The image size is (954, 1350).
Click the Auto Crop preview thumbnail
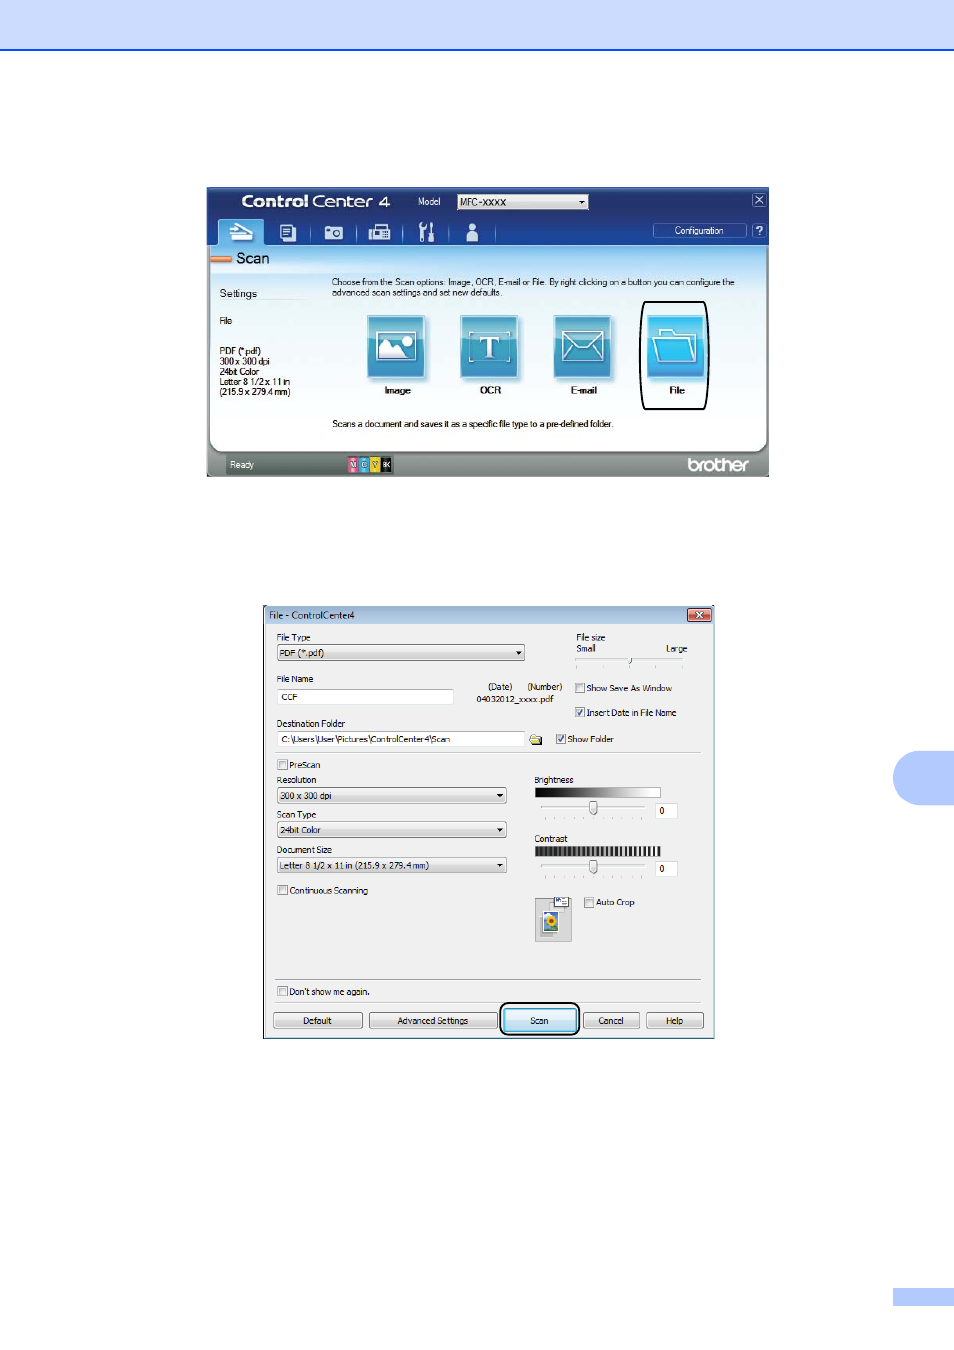(553, 919)
